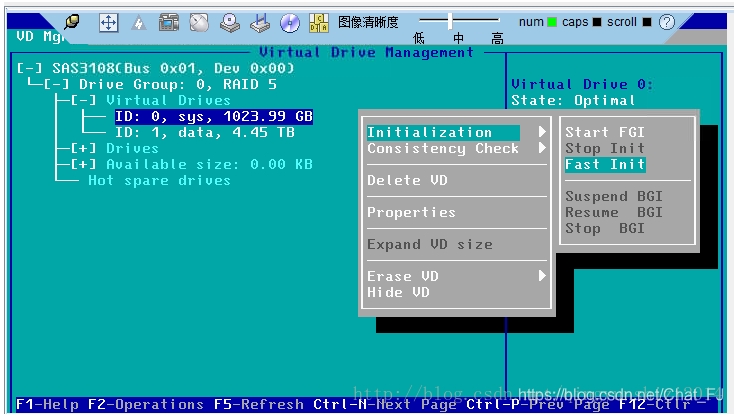Click Start FGI in the submenu
Viewport: 734px width, 414px height.
(605, 132)
